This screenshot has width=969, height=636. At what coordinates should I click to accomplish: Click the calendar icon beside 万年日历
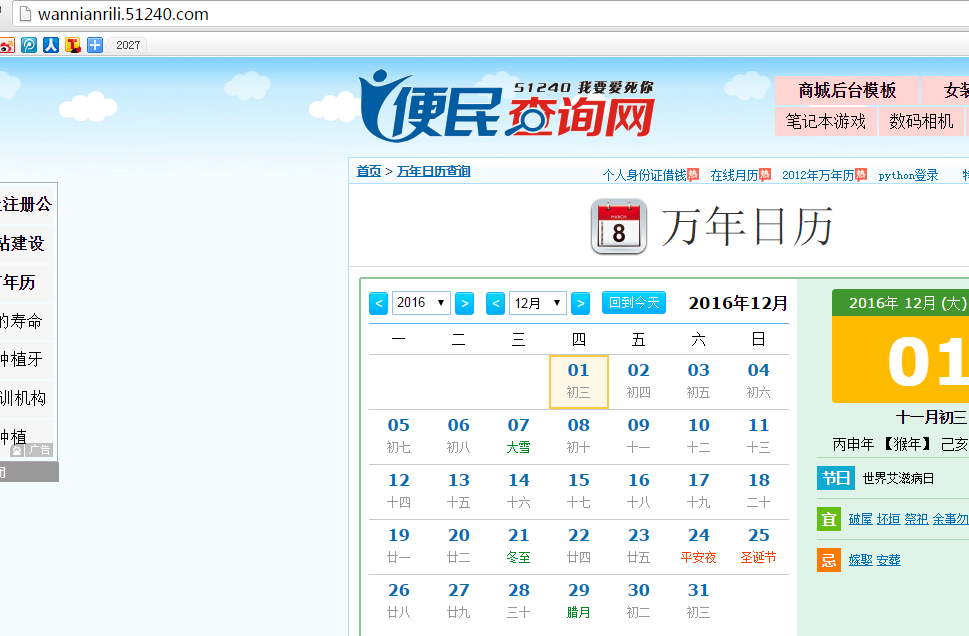tap(619, 226)
